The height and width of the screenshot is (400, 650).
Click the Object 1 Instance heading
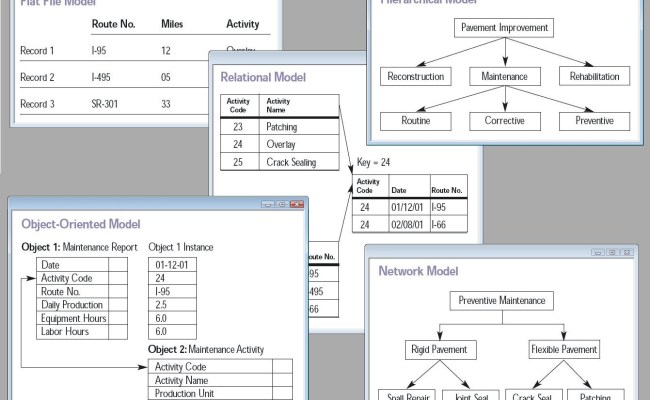[181, 247]
